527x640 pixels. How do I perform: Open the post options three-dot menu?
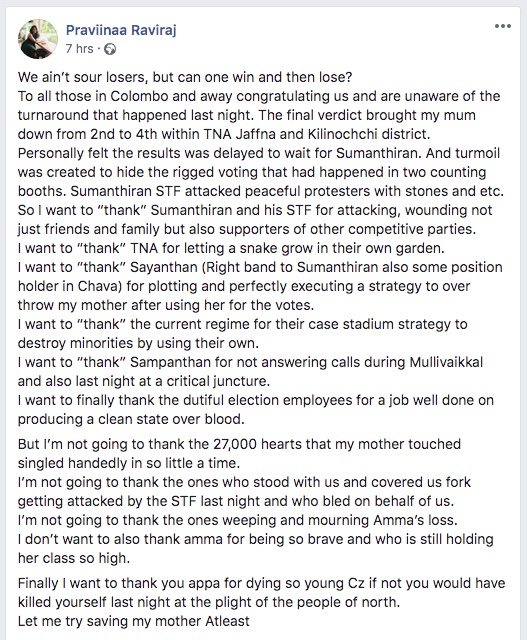click(503, 26)
